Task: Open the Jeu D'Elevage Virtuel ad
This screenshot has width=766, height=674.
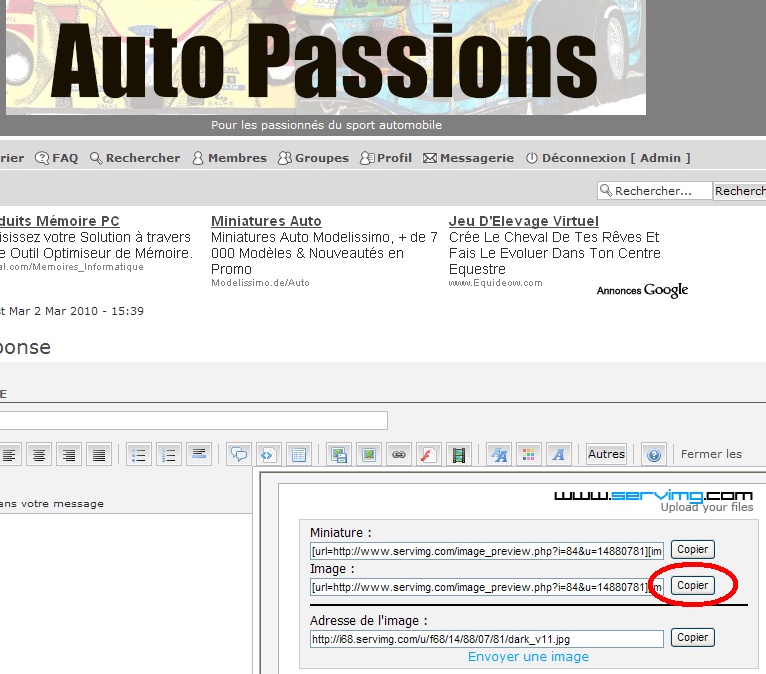Action: tap(524, 221)
